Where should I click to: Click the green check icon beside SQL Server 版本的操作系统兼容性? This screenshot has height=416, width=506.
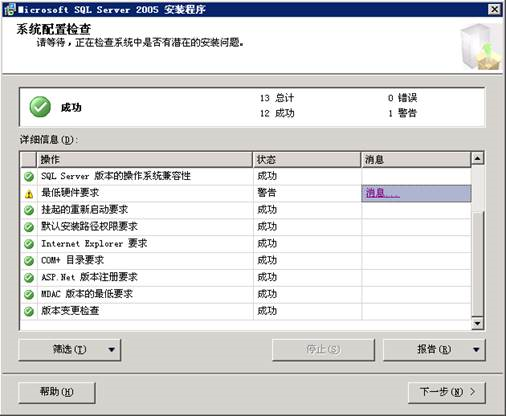tap(29, 176)
